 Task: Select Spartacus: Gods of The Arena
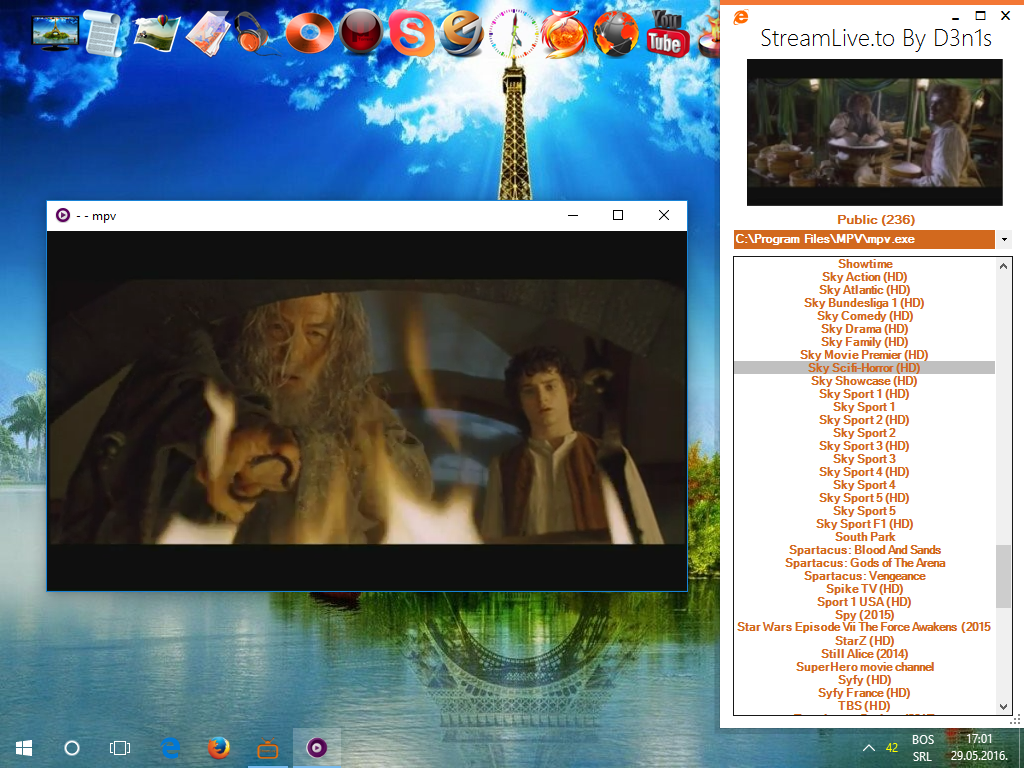click(x=865, y=563)
